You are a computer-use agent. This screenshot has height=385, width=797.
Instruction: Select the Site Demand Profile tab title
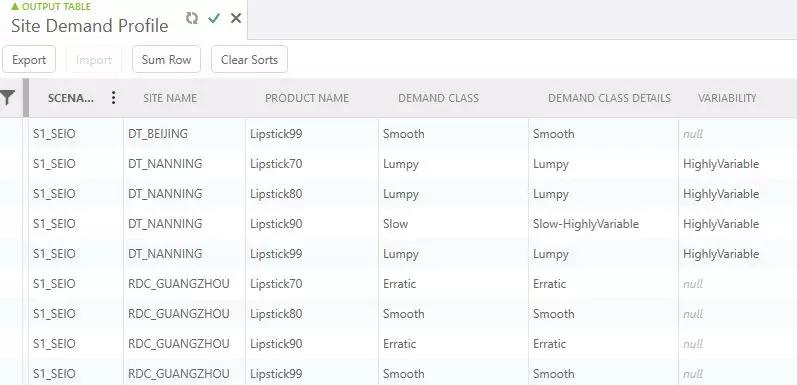[x=89, y=25]
